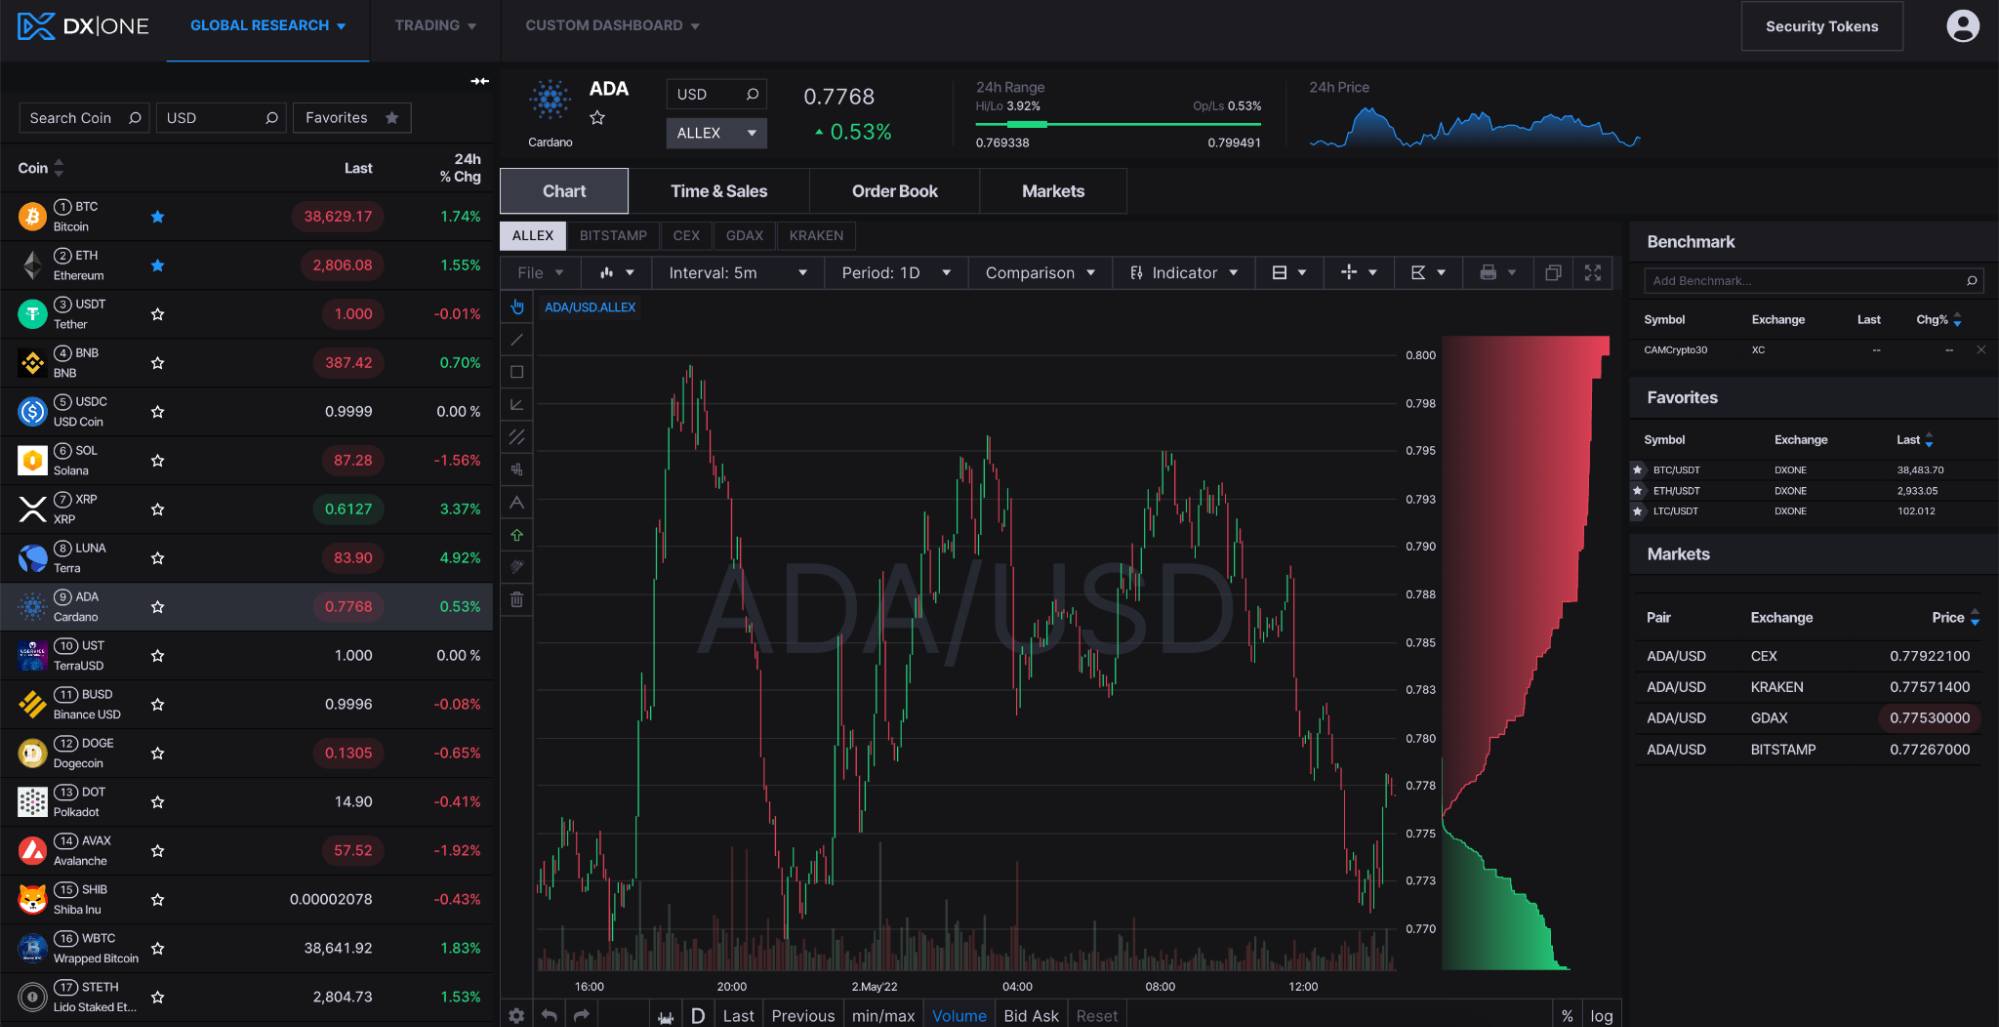Image resolution: width=1999 pixels, height=1027 pixels.
Task: Click the Favorites filter button
Action: click(351, 118)
